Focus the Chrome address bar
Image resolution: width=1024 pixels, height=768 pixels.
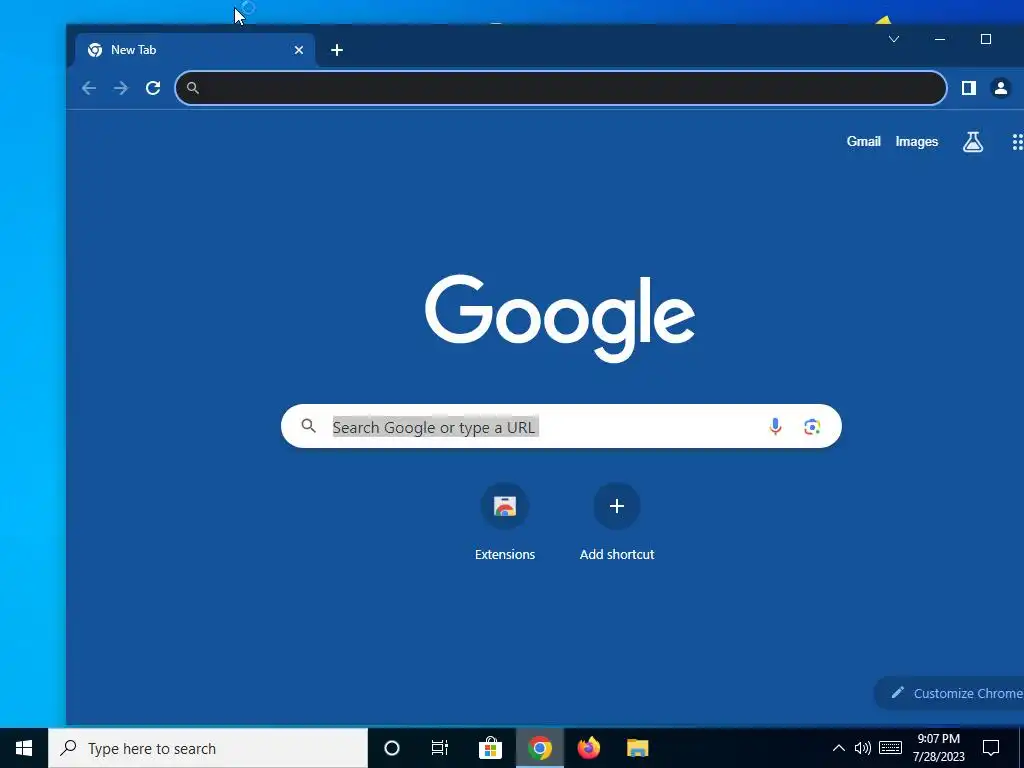pos(561,88)
